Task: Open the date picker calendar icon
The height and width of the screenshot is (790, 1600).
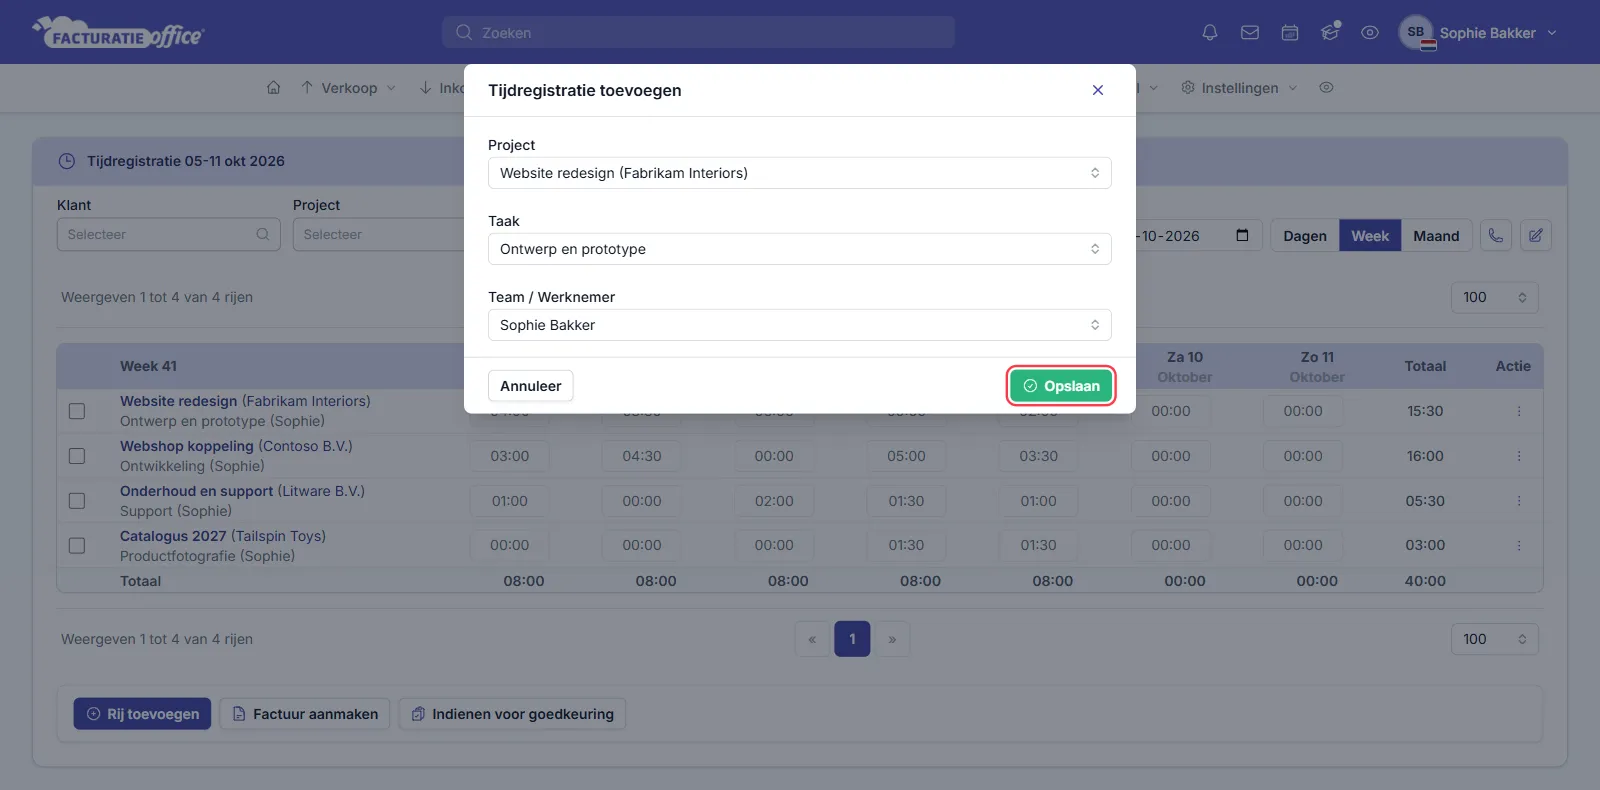Action: (x=1242, y=236)
